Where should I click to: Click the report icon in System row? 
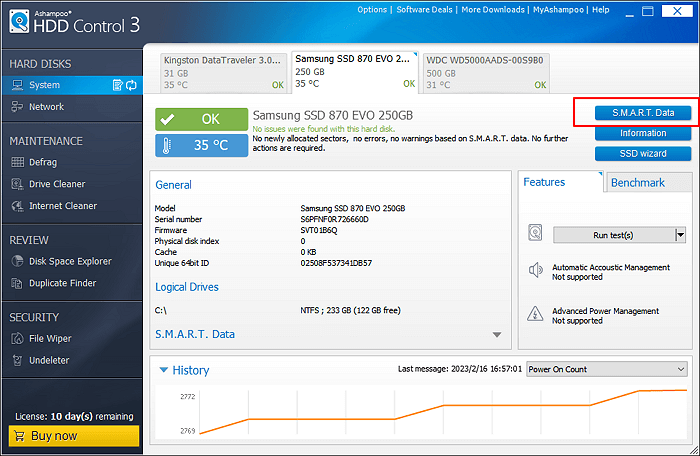pos(117,86)
